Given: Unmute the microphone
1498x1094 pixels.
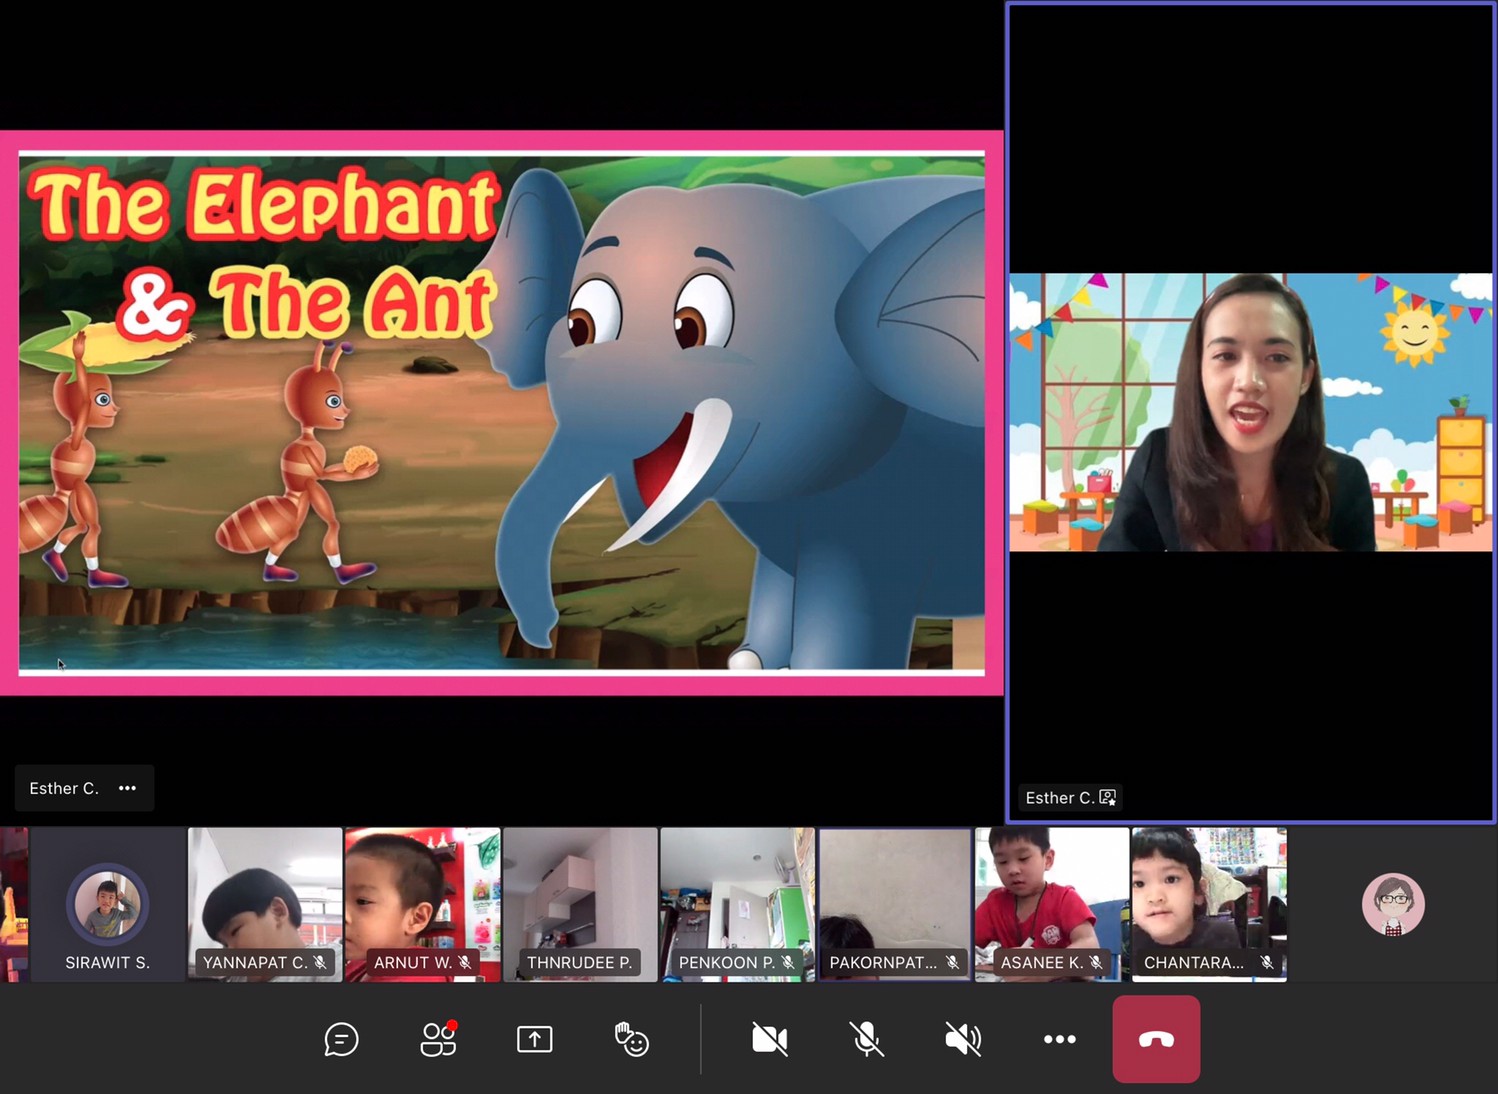Looking at the screenshot, I should pyautogui.click(x=866, y=1040).
